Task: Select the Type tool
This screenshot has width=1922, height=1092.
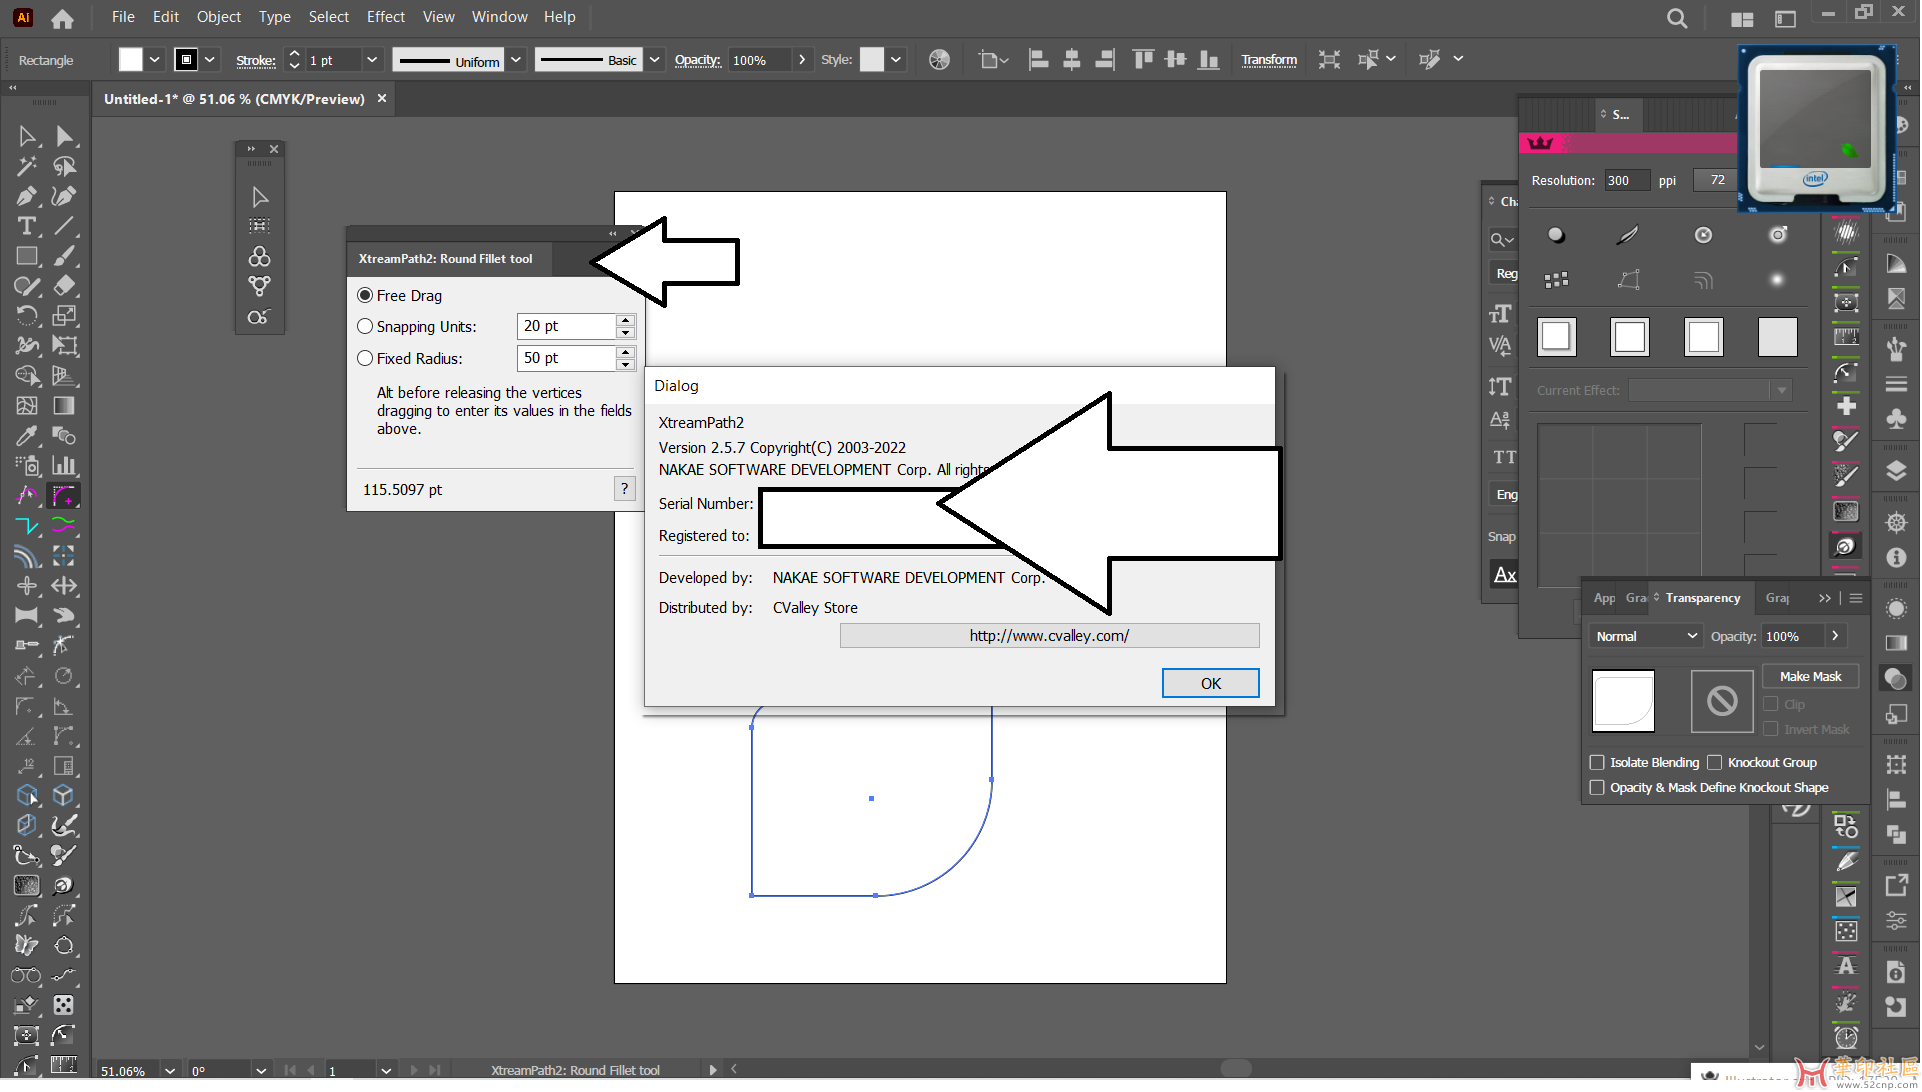Action: coord(27,226)
